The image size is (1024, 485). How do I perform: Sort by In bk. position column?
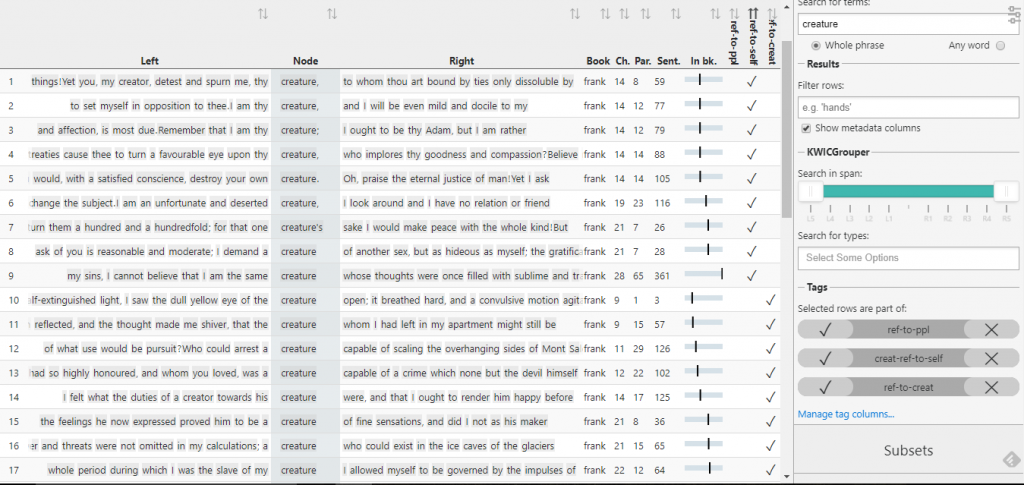tap(715, 14)
